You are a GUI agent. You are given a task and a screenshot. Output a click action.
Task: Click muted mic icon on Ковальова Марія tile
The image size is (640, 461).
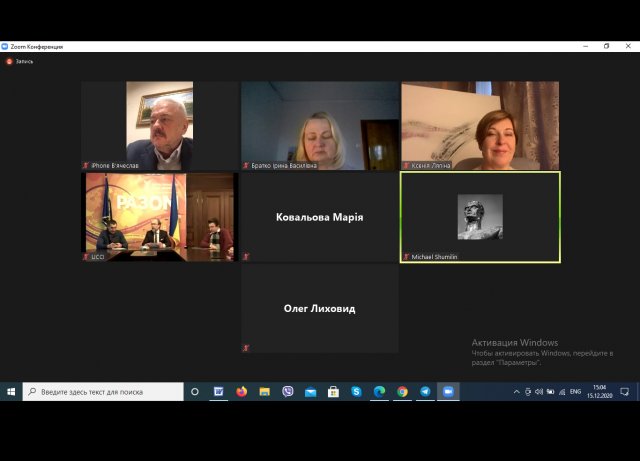(246, 257)
